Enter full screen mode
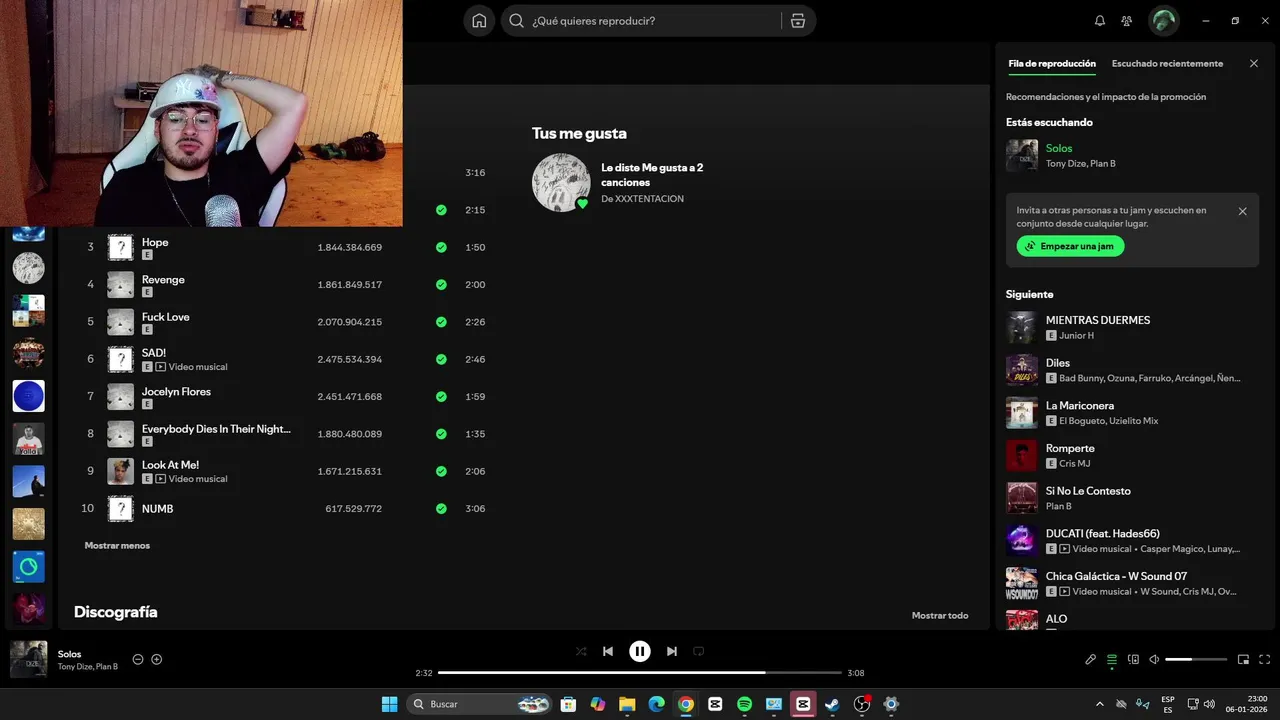 pyautogui.click(x=1265, y=660)
